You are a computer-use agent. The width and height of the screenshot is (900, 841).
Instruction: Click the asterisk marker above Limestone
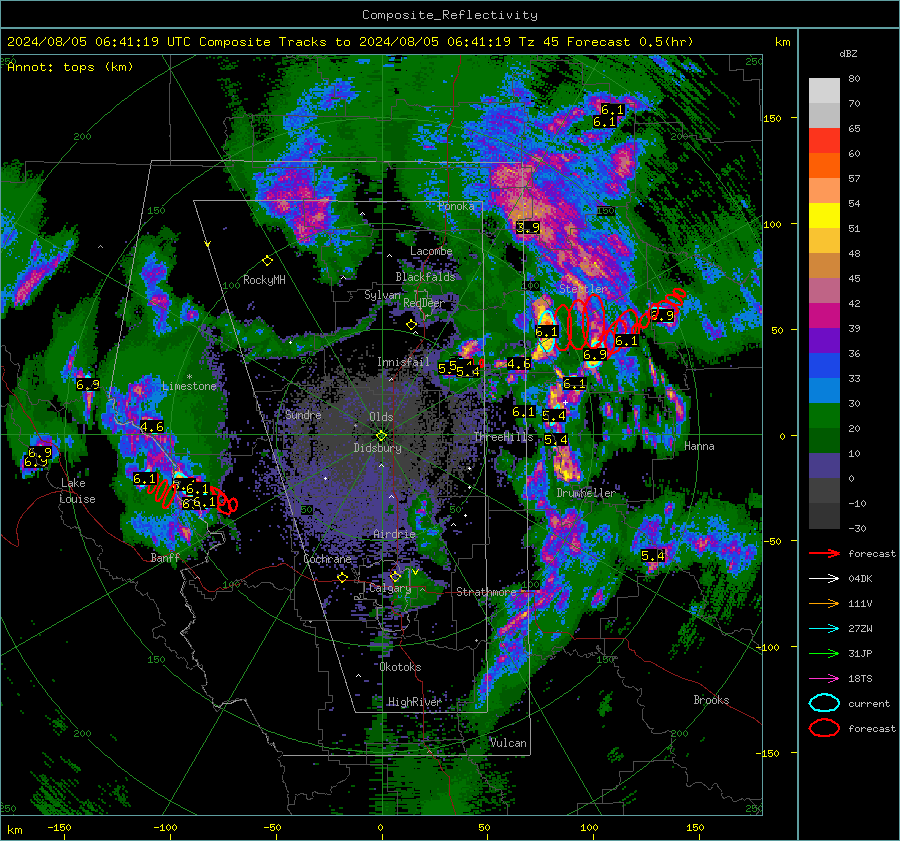pyautogui.click(x=189, y=377)
